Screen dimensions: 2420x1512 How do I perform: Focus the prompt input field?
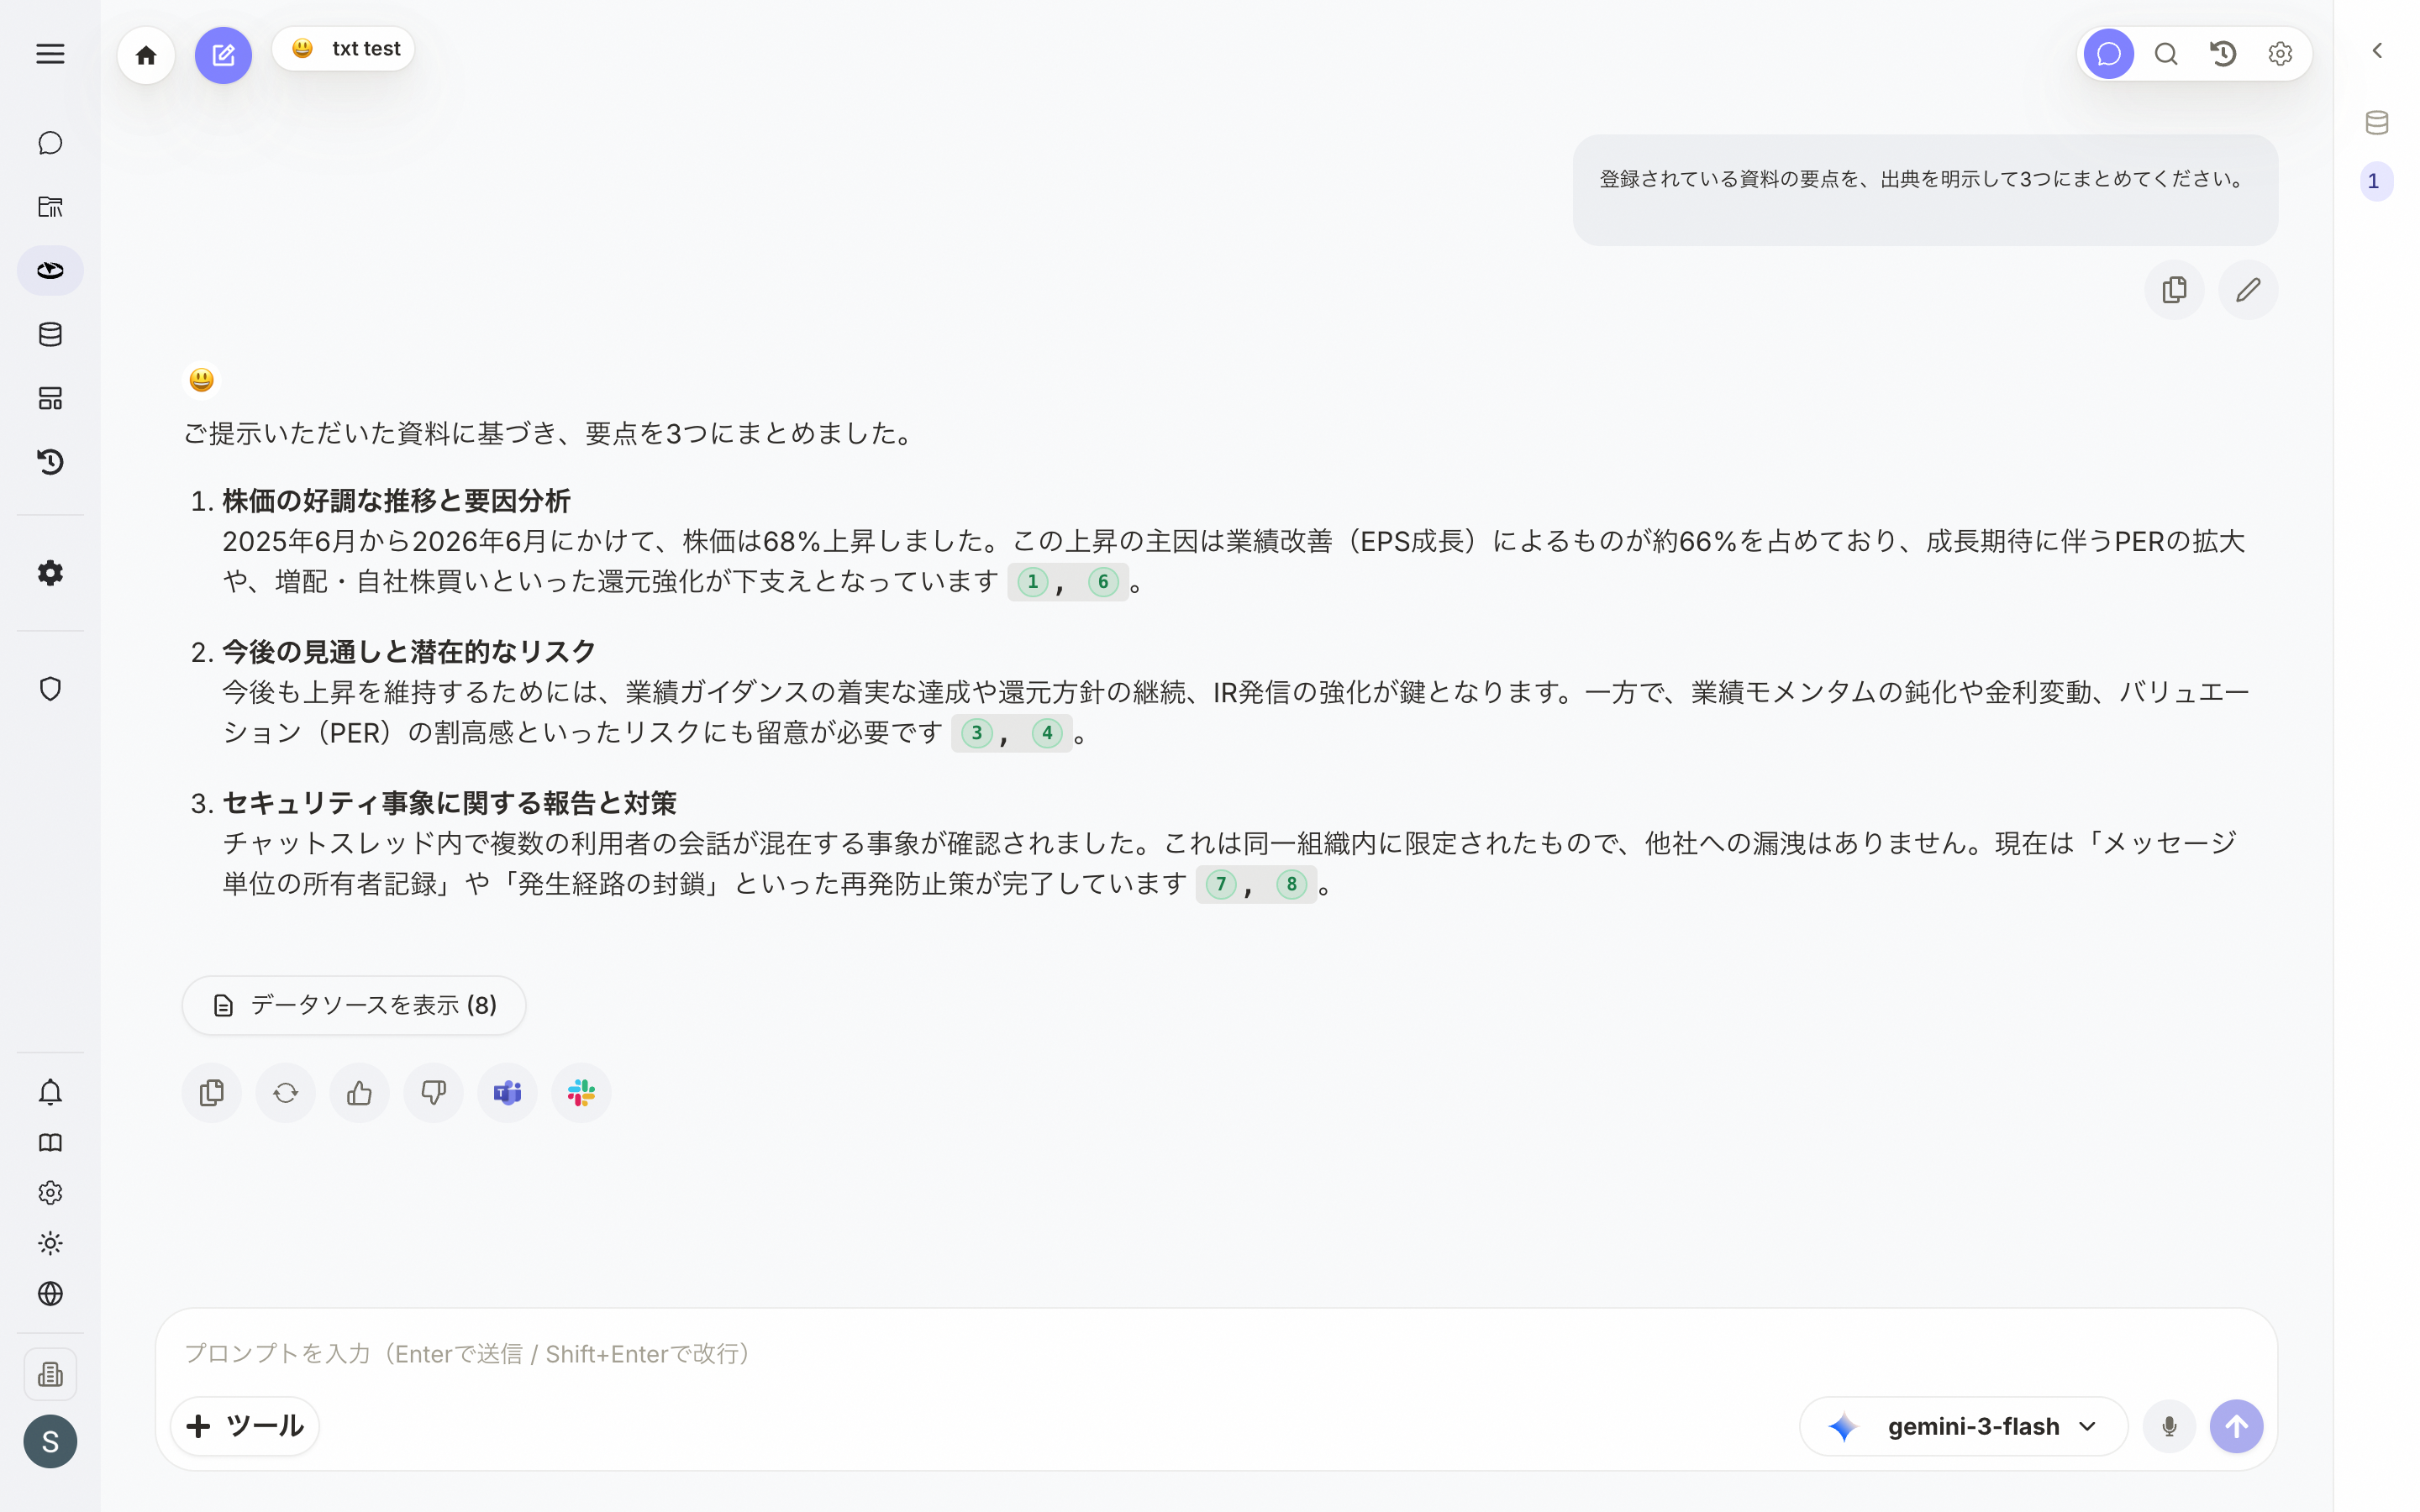1216,1354
